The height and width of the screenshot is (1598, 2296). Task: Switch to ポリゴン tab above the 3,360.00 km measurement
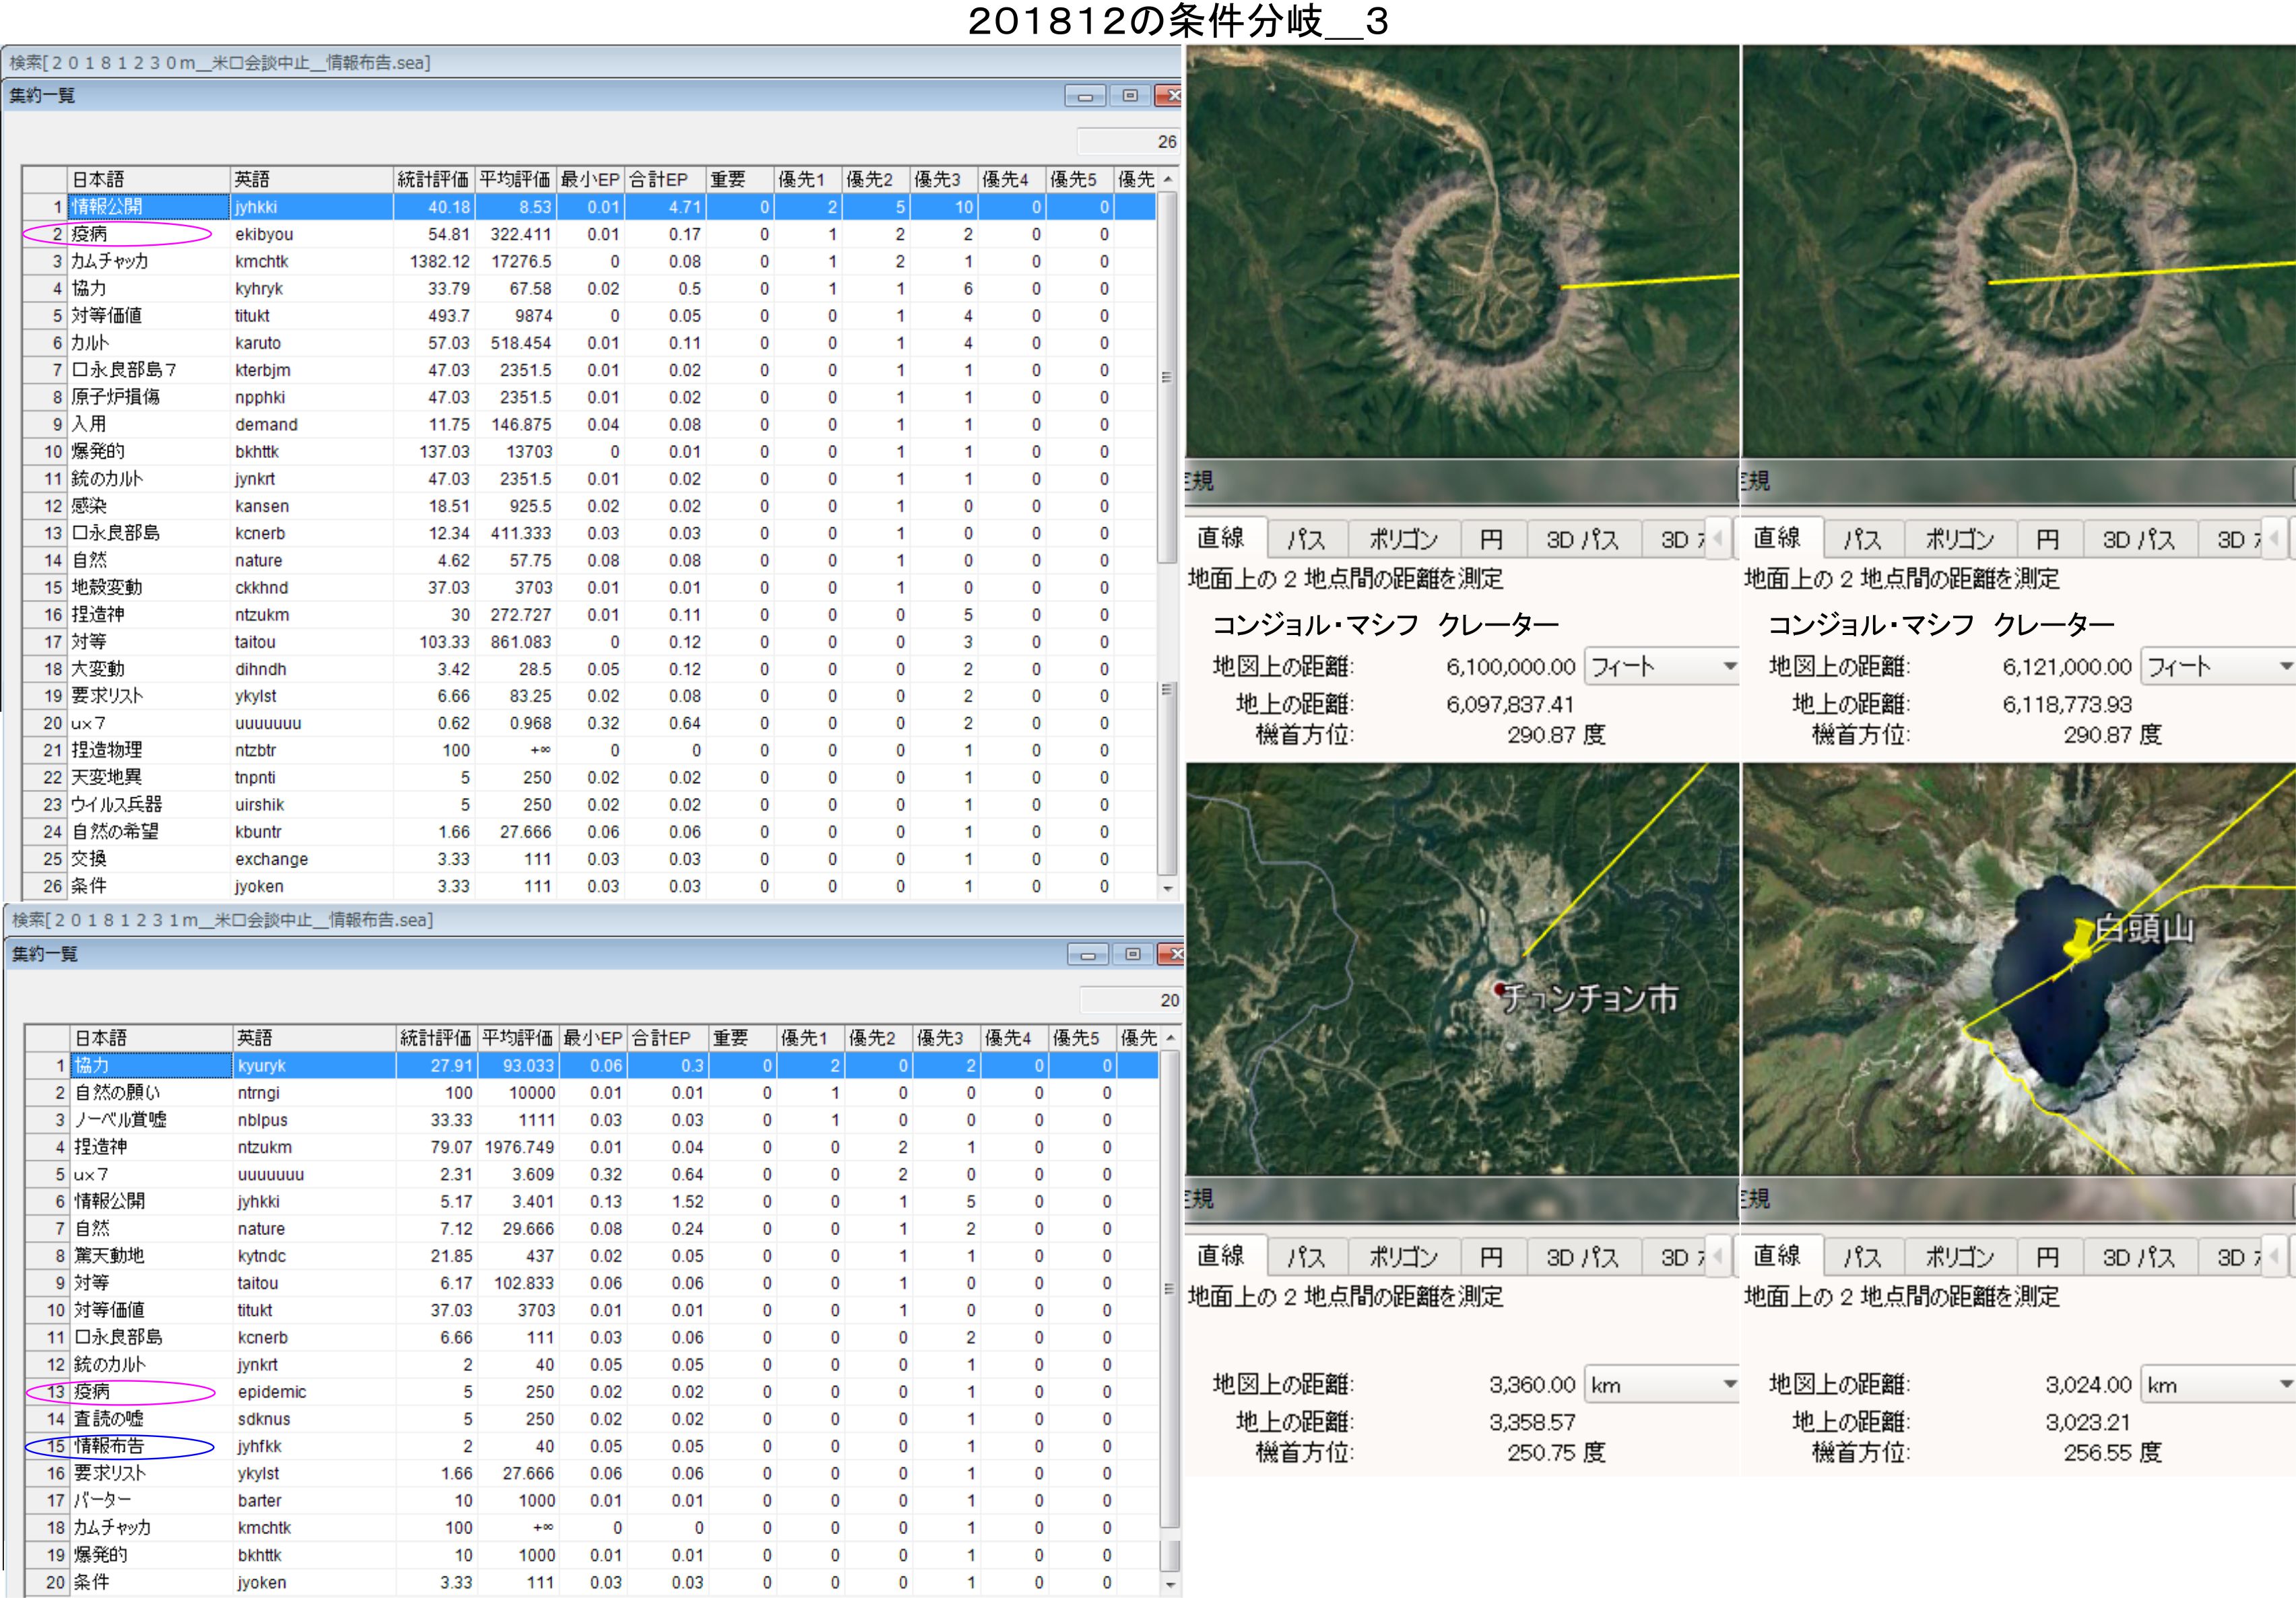tap(1403, 1257)
